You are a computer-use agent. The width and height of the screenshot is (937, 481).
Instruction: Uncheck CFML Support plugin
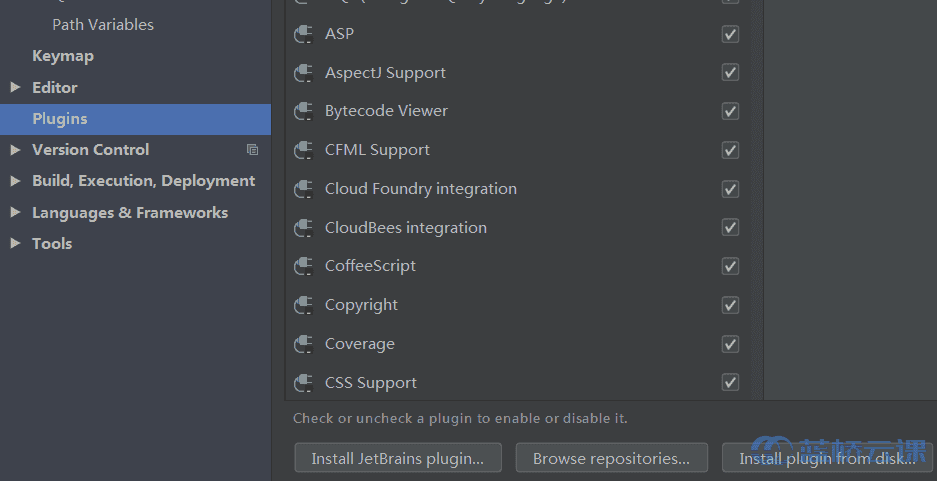(x=730, y=150)
